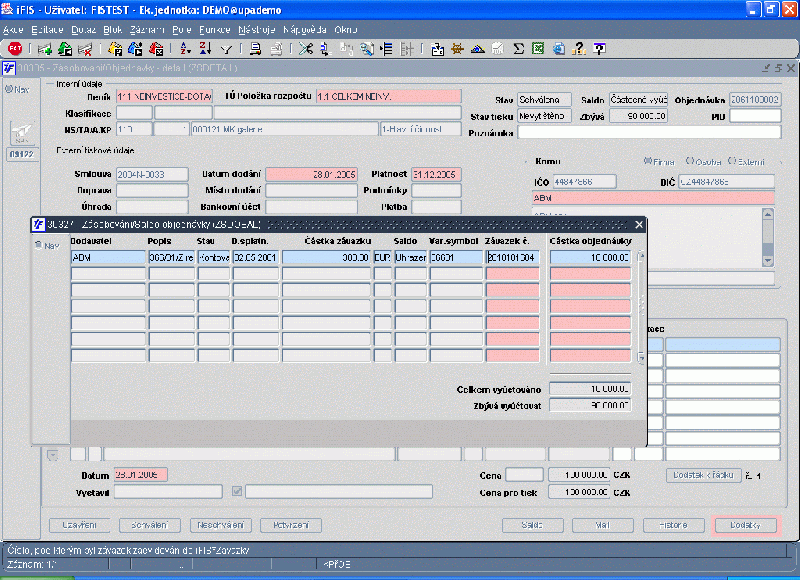Click the Dodatky button
The image size is (800, 580).
(746, 525)
